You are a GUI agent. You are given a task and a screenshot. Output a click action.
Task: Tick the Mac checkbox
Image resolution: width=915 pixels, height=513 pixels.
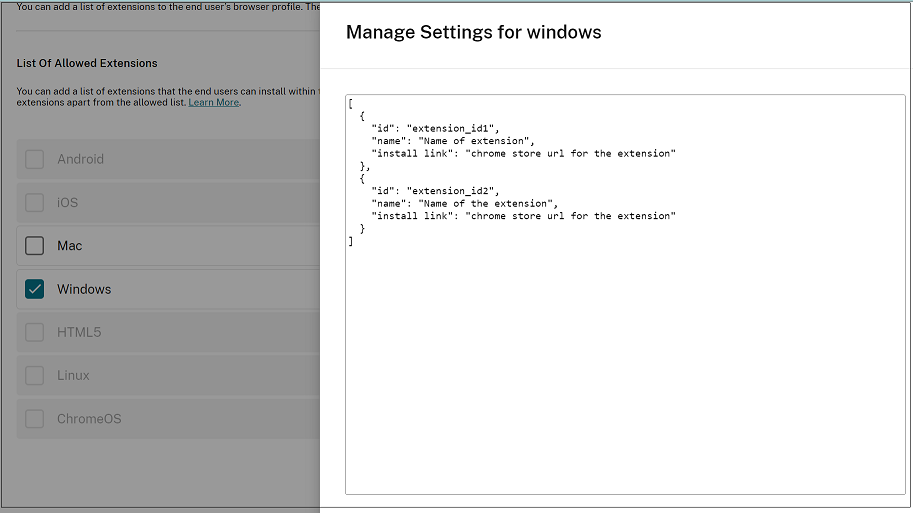(x=35, y=246)
